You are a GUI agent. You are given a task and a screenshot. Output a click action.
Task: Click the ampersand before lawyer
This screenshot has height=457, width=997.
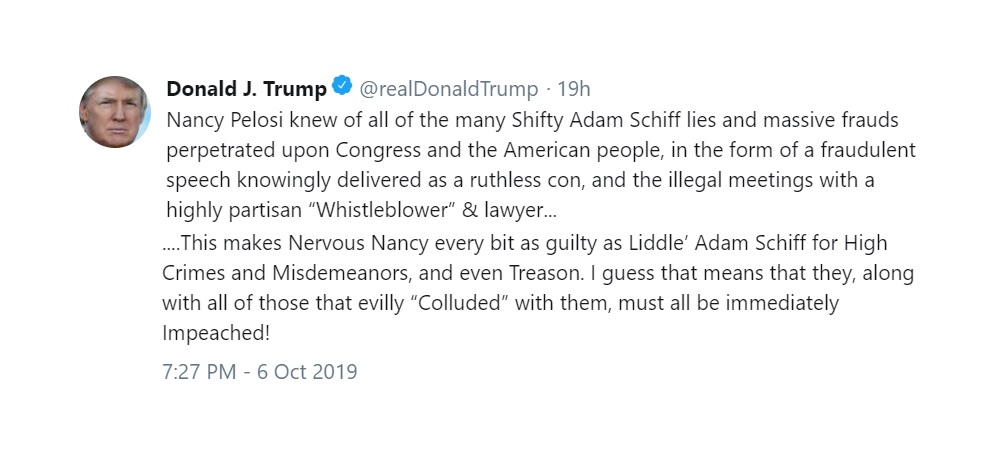point(469,210)
